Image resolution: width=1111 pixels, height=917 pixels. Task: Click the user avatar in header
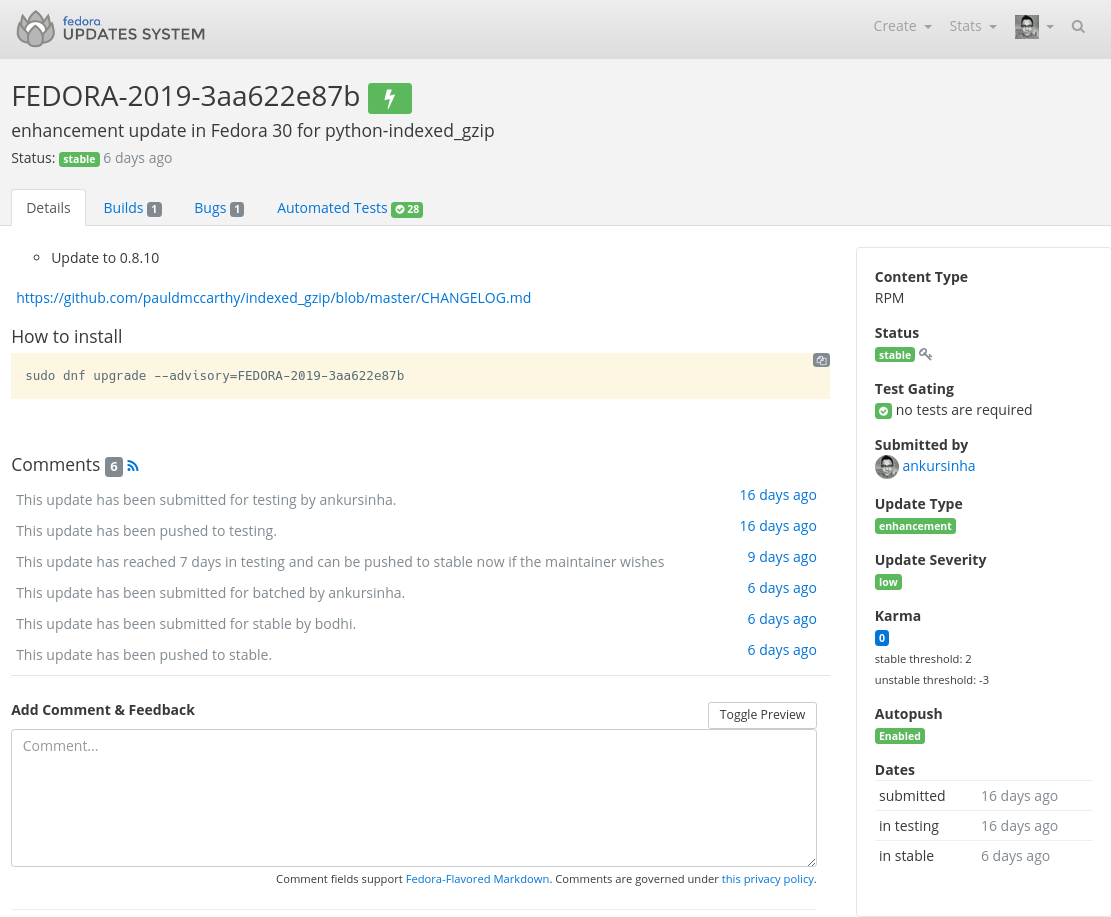point(1026,27)
